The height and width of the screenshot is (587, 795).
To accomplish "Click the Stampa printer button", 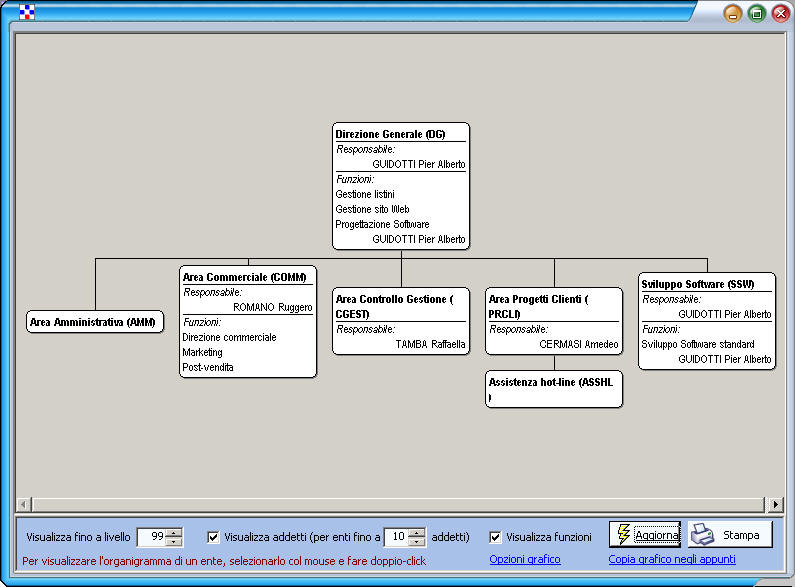I will click(x=730, y=534).
